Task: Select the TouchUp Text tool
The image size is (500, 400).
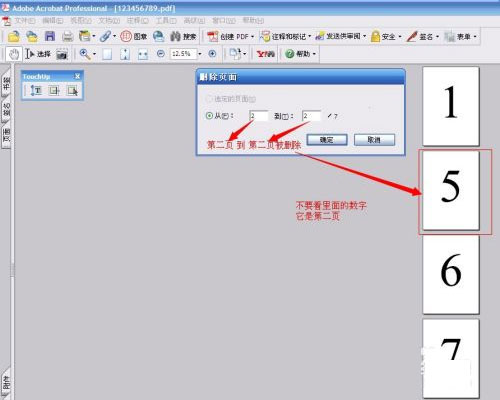Action: pos(36,90)
